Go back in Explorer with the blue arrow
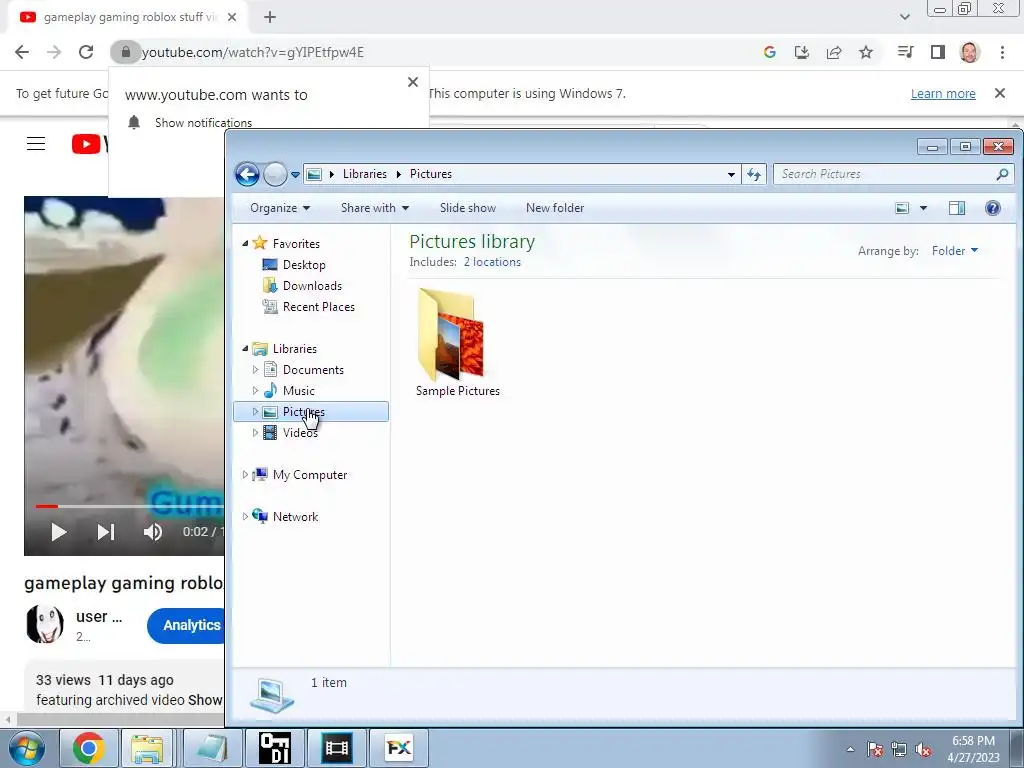Viewport: 1024px width, 768px height. pos(248,174)
